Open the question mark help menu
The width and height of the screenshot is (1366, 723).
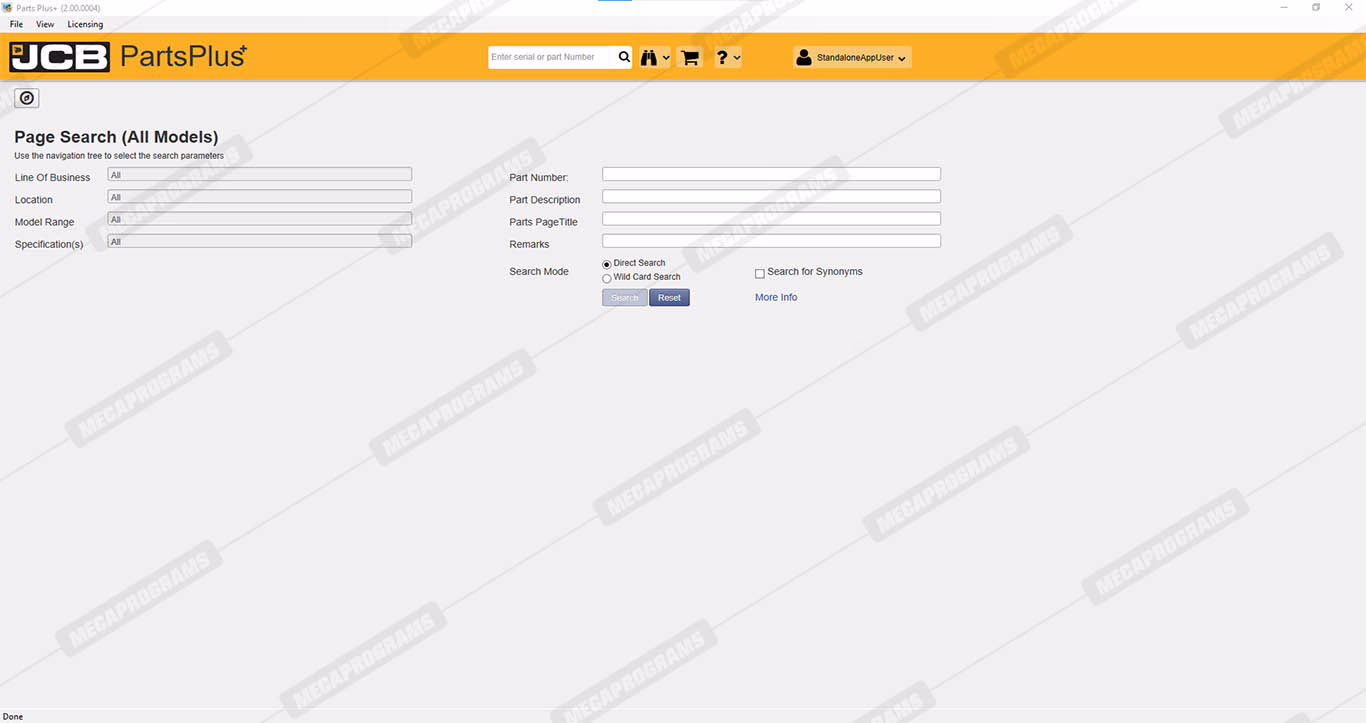[722, 58]
